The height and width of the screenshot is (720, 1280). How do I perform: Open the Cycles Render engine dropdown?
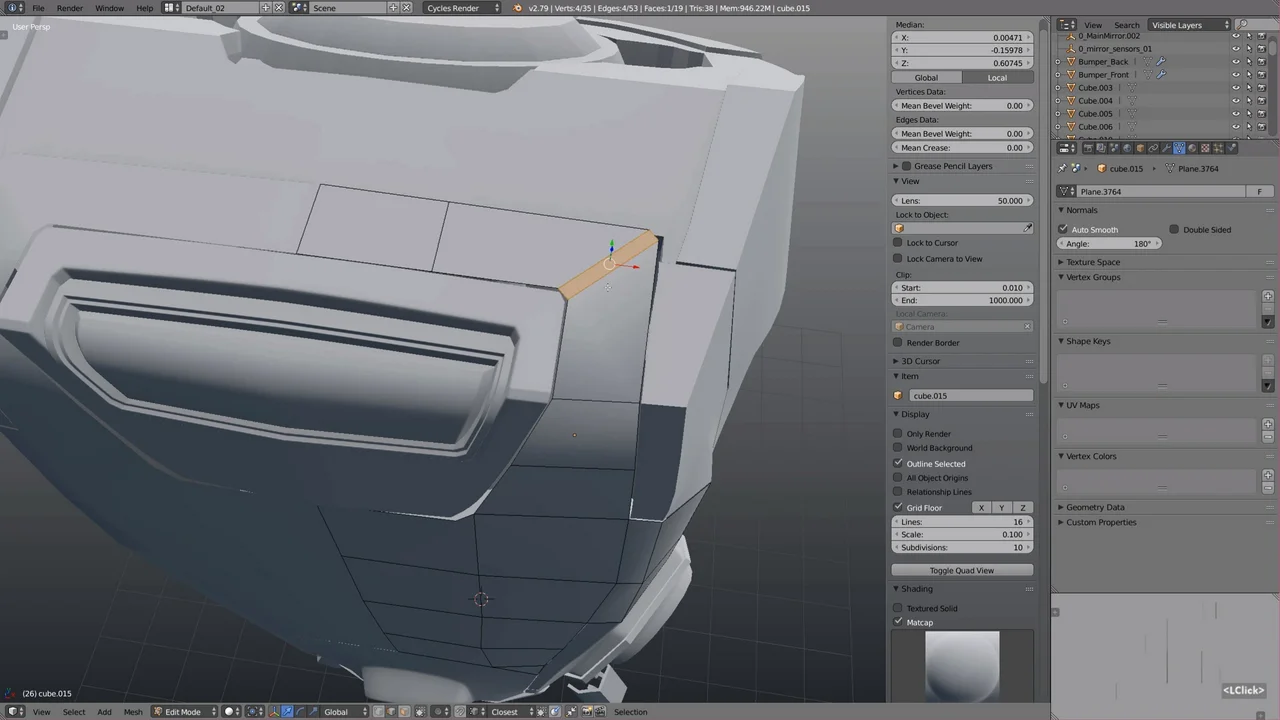(462, 8)
